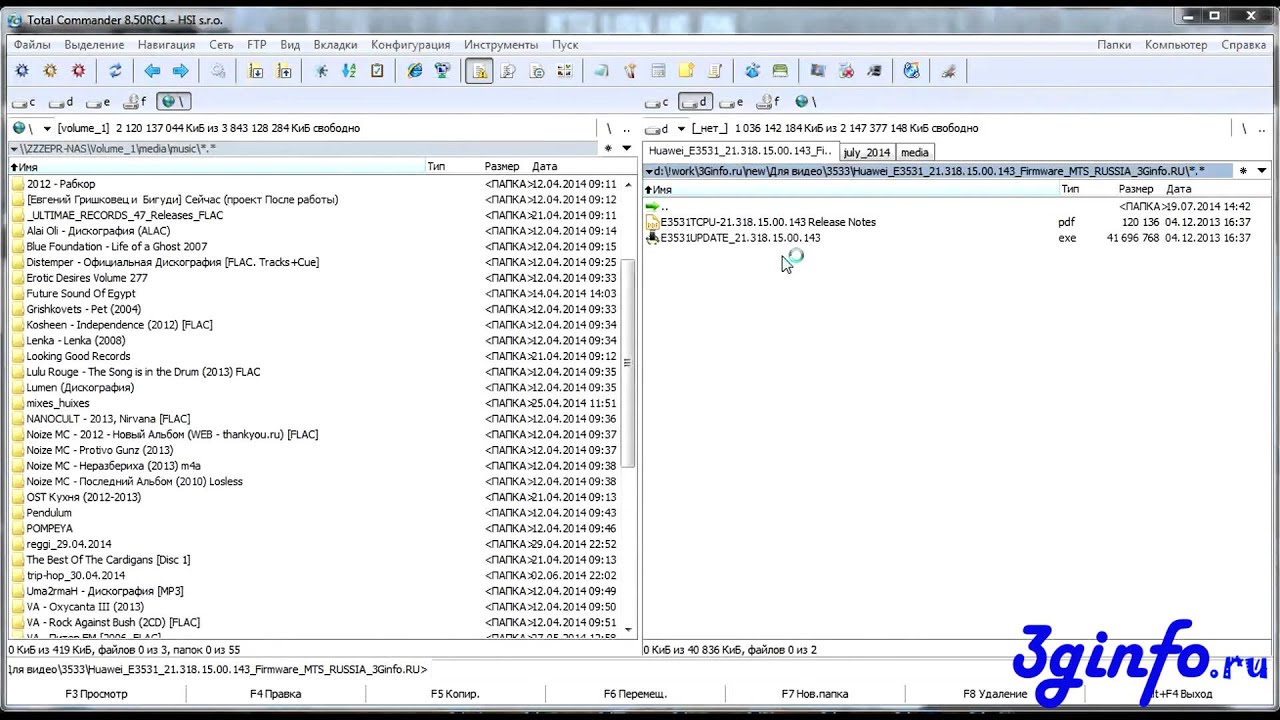Click the F5 Копир. button
This screenshot has height=720, width=1280.
pos(455,694)
